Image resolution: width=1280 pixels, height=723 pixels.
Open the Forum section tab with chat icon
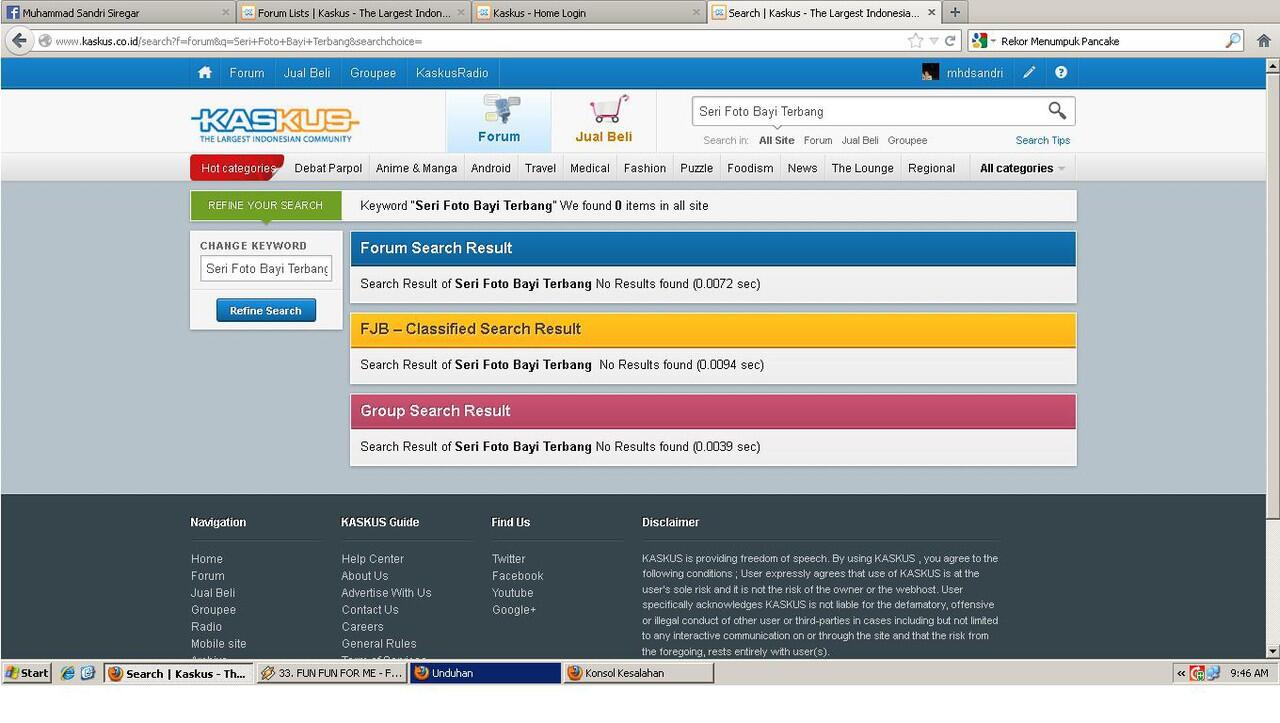[x=498, y=121]
